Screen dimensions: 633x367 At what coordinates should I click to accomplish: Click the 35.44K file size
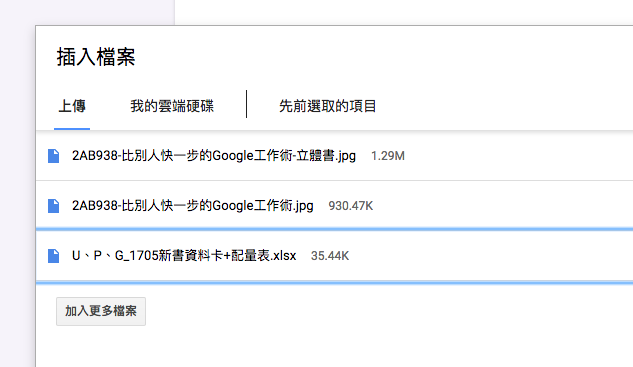(330, 256)
